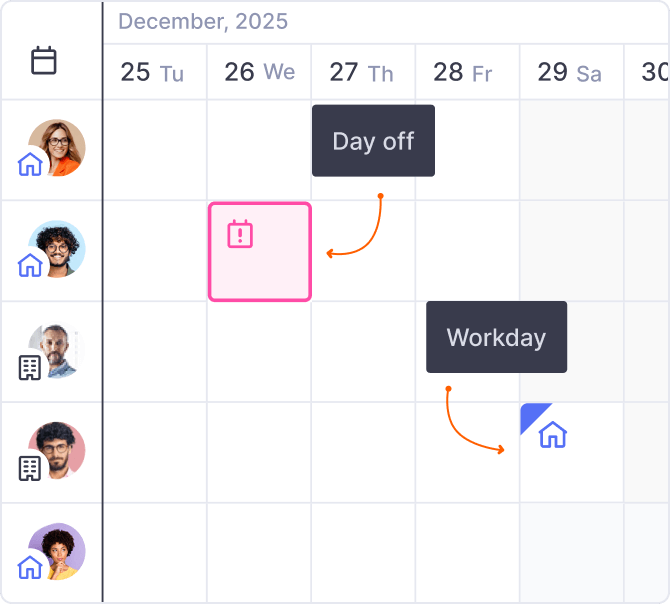The height and width of the screenshot is (604, 670).
Task: Click the calendar icon in header corner
Action: [x=44, y=61]
